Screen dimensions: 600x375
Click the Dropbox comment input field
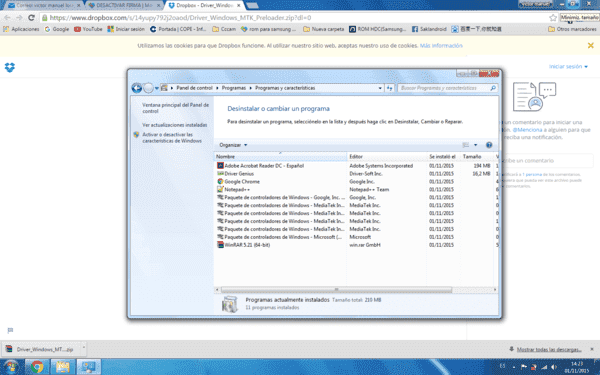coord(548,161)
